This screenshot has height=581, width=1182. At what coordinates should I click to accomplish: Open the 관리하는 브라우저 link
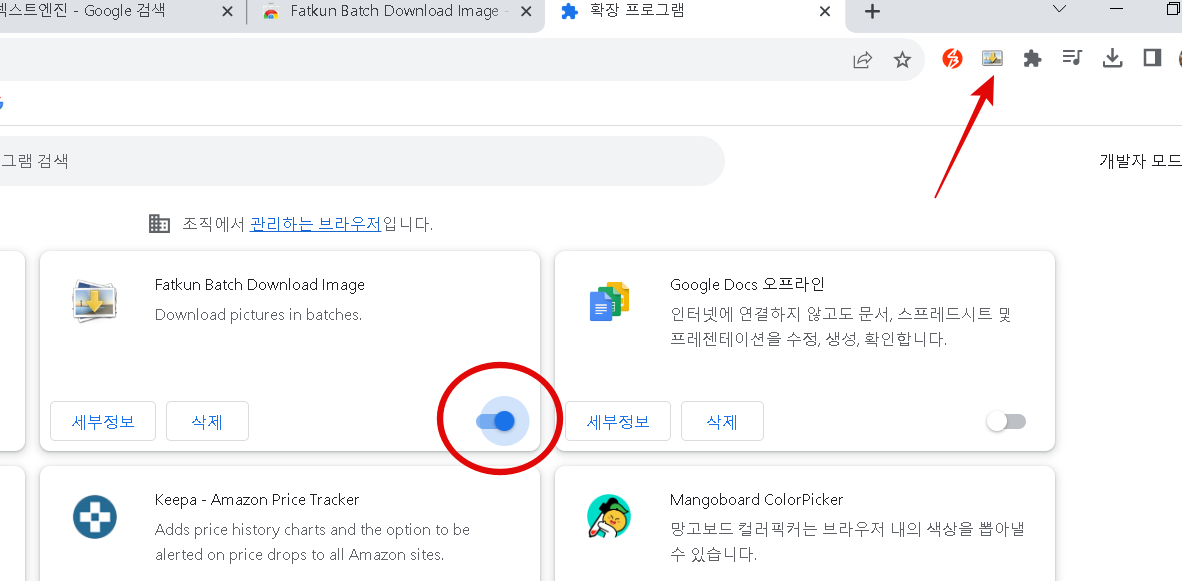tap(316, 224)
